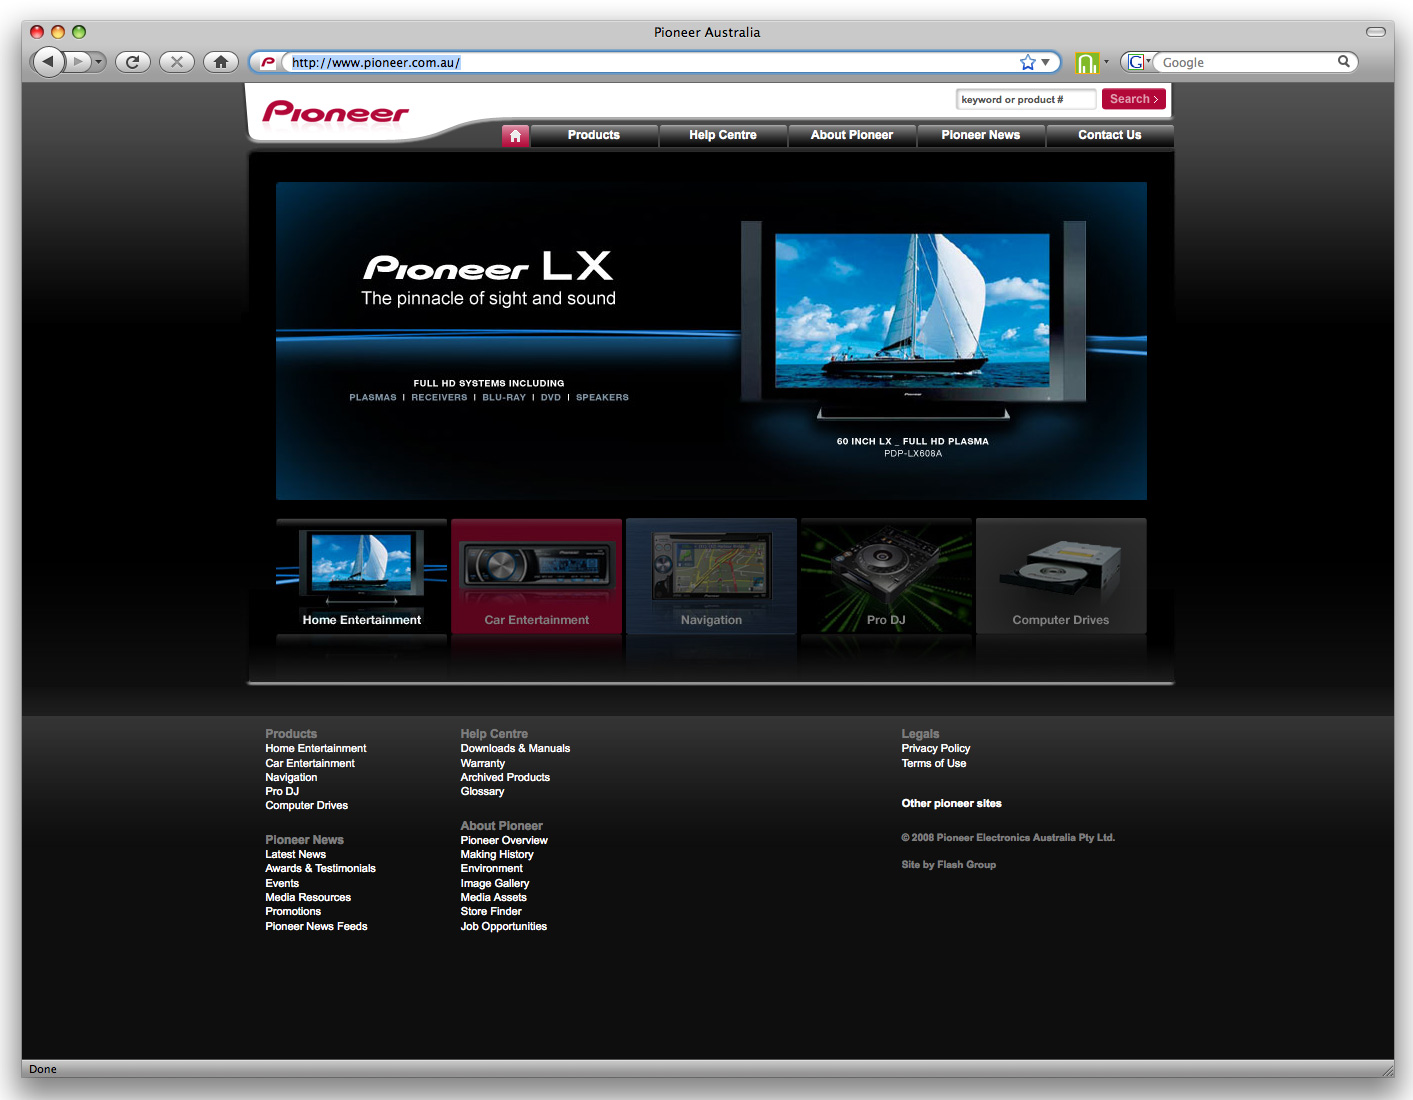Open the Warranty footer link
Viewport: 1413px width, 1100px height.
tap(483, 763)
